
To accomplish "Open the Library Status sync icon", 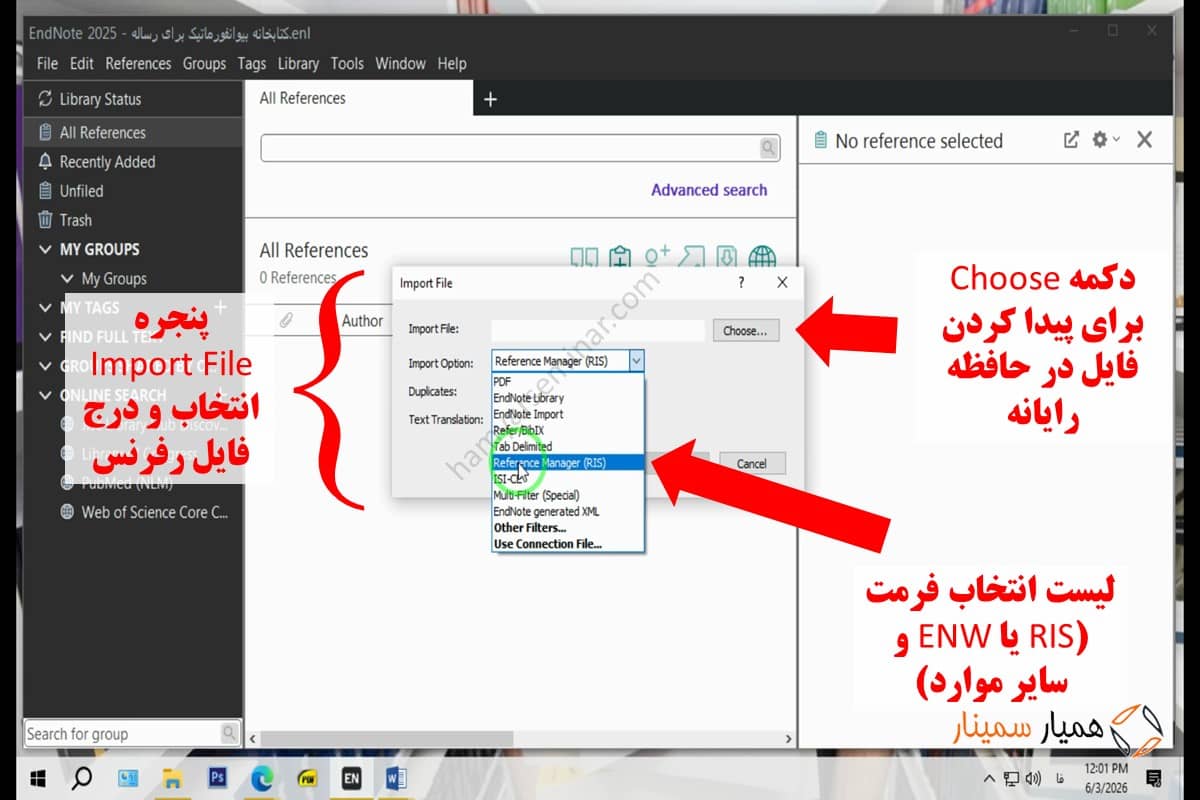I will coord(45,99).
